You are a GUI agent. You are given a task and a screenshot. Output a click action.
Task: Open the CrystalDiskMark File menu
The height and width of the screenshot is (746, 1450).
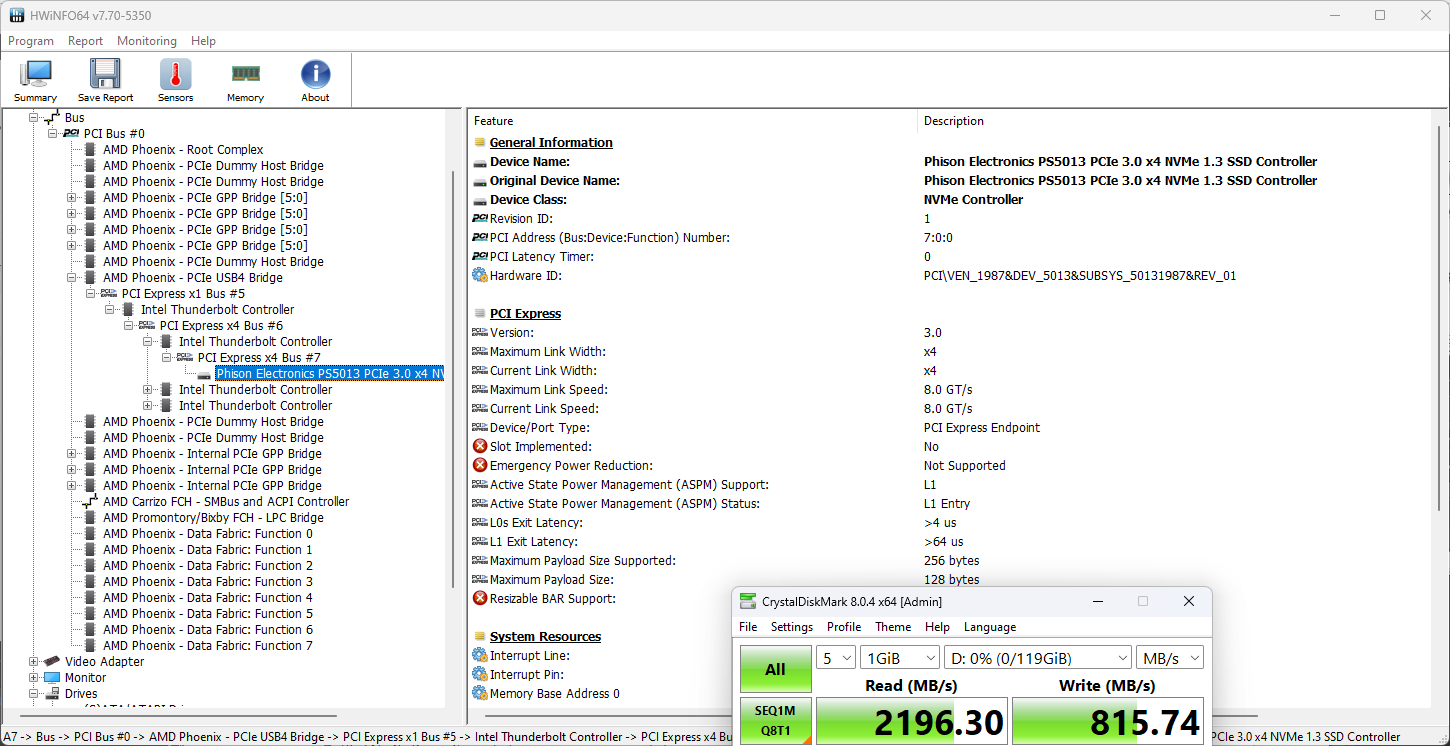(x=748, y=627)
